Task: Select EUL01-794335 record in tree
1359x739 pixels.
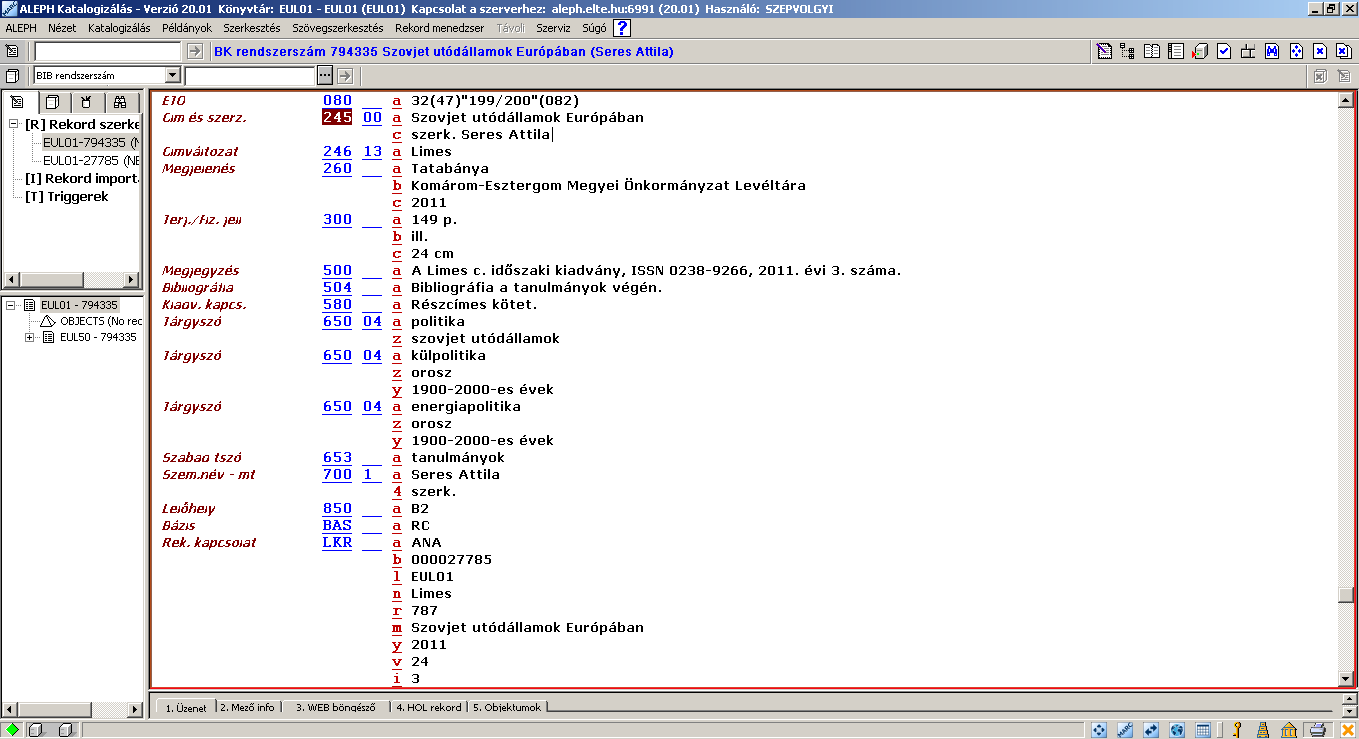Action: (x=91, y=142)
